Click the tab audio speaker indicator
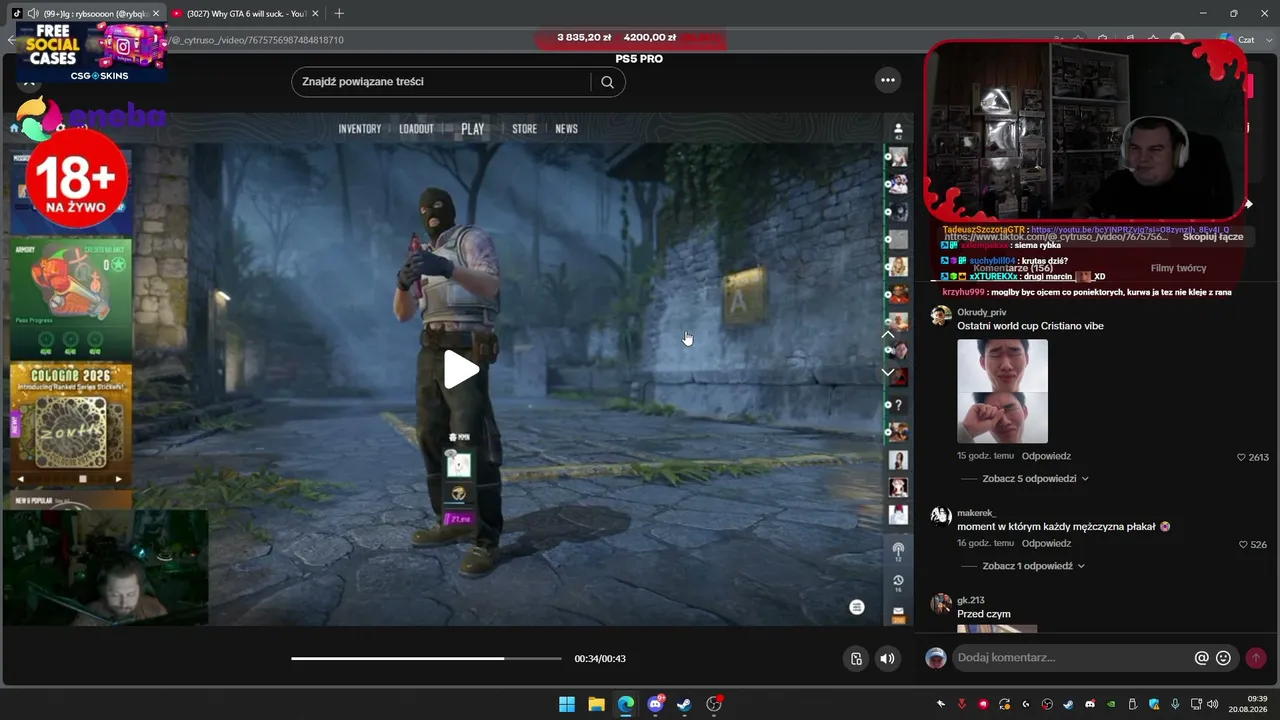Screen dimensions: 1280x720 pos(33,13)
